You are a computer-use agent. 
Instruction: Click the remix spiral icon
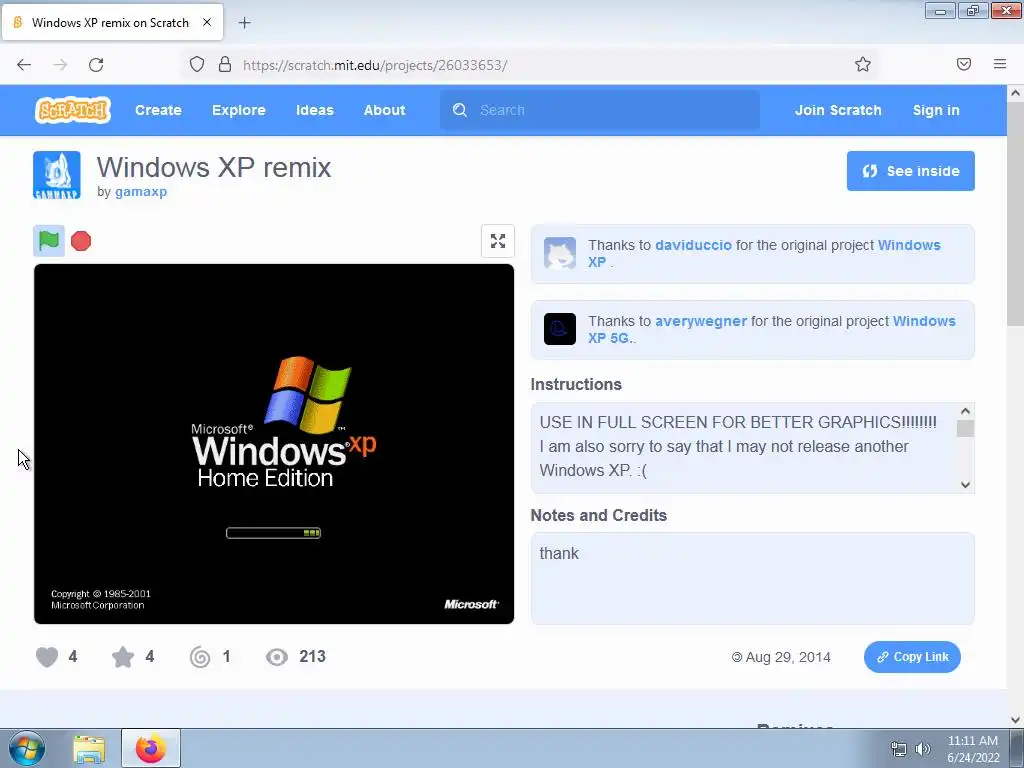coord(200,657)
